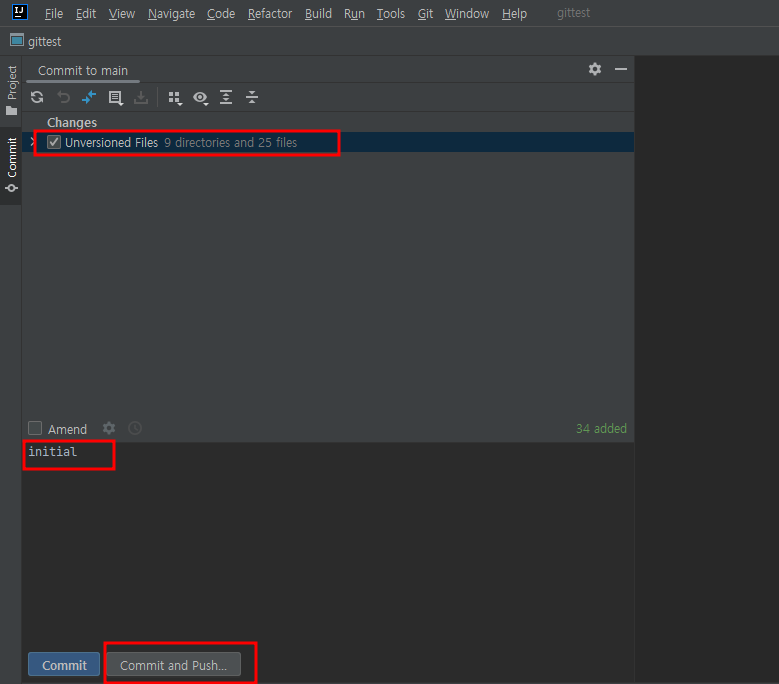This screenshot has width=779, height=684.
Task: Click the Rollback arrow icon
Action: coord(63,97)
